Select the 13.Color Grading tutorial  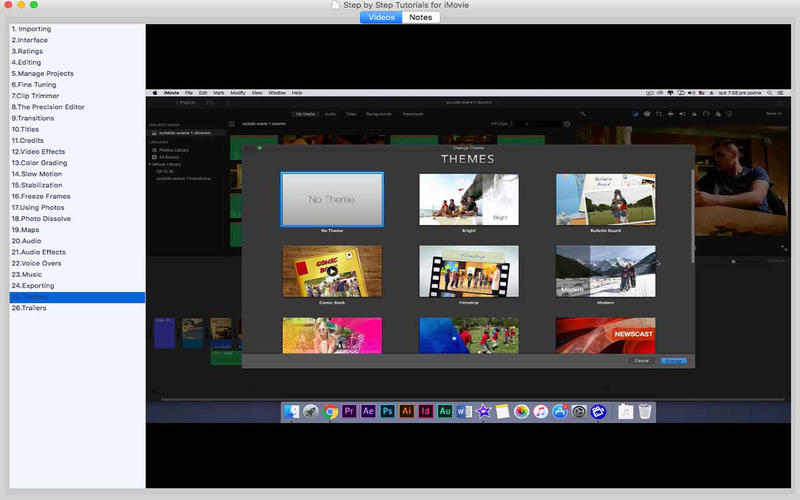39,163
